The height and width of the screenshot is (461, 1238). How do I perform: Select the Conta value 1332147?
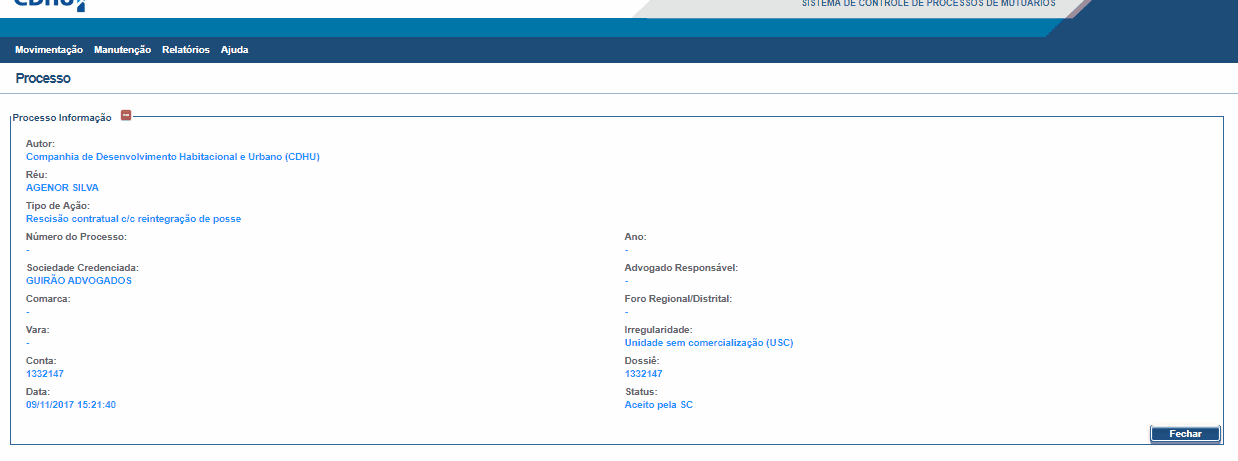click(45, 374)
